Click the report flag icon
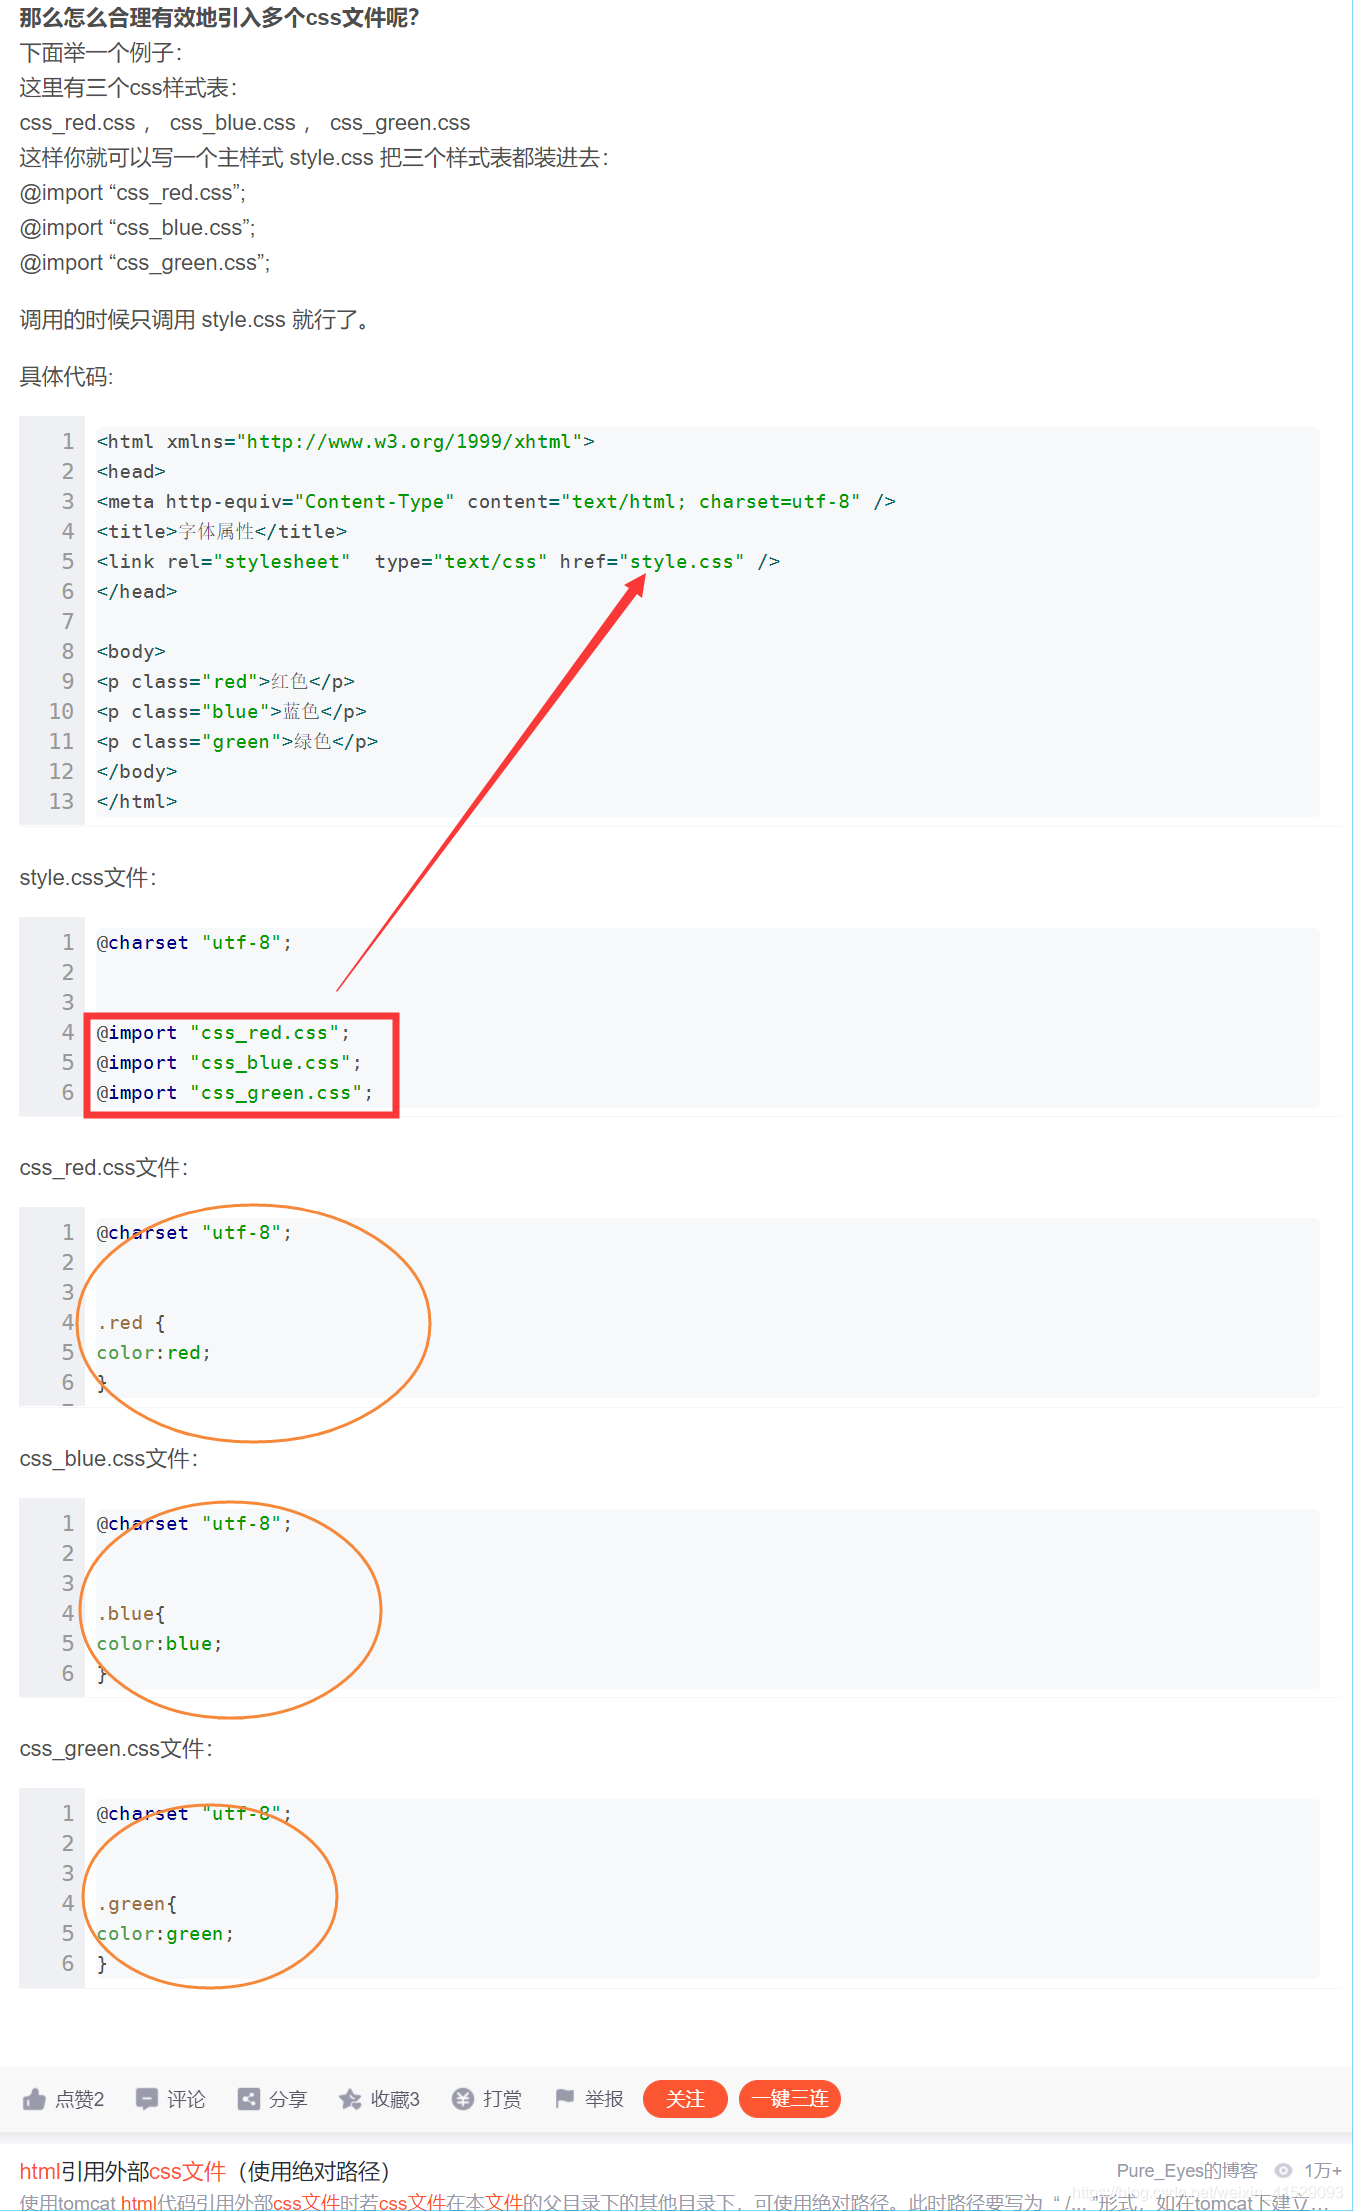This screenshot has width=1353, height=2211. [x=565, y=2097]
